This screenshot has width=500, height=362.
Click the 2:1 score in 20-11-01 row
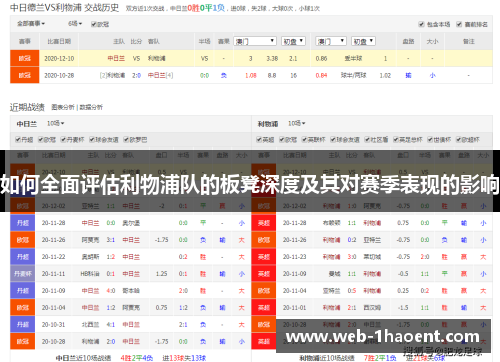(x=352, y=307)
